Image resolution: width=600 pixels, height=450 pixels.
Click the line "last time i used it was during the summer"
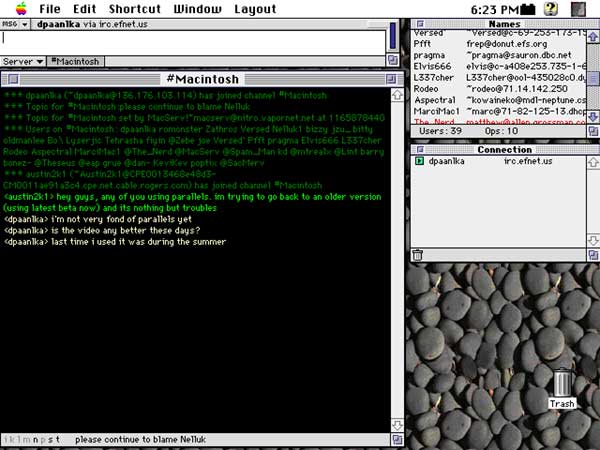point(115,242)
